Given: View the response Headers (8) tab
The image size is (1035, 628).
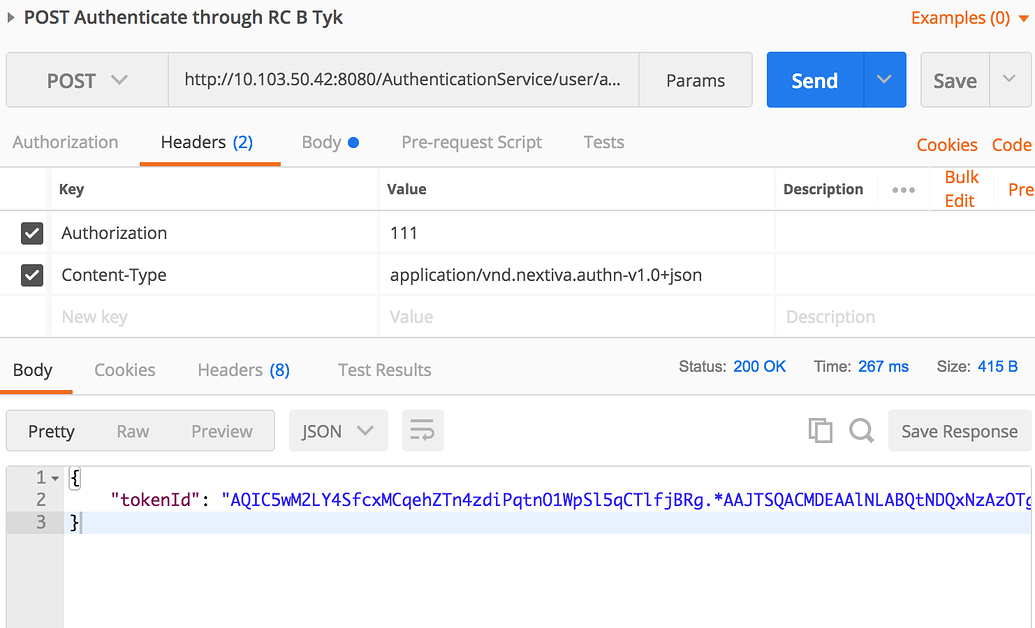Looking at the screenshot, I should coord(242,370).
